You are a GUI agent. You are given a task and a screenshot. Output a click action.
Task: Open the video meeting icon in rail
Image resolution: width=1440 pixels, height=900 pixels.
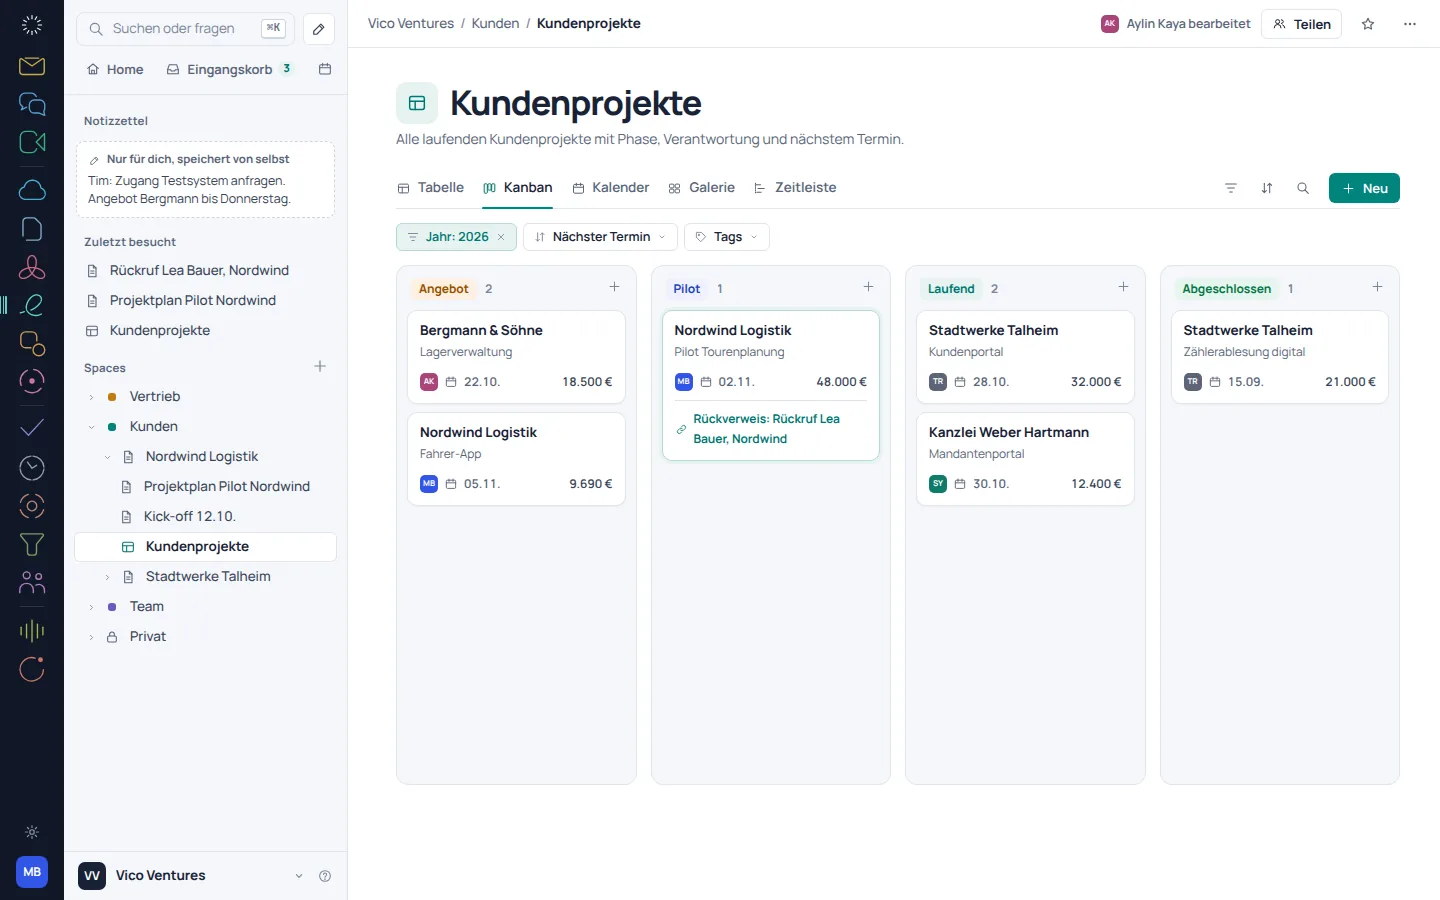point(32,142)
